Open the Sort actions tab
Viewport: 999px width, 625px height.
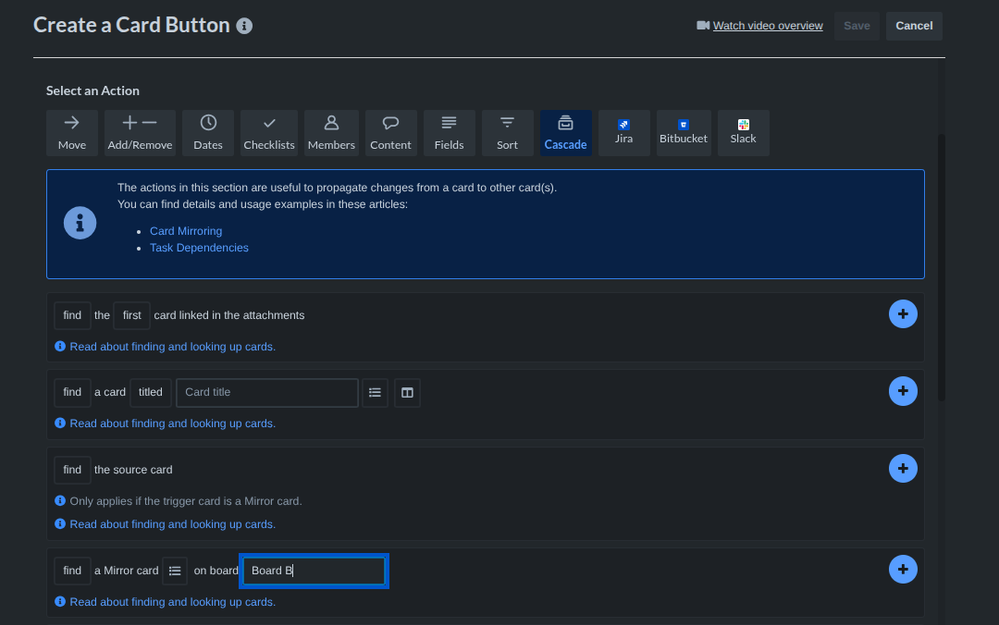[507, 133]
